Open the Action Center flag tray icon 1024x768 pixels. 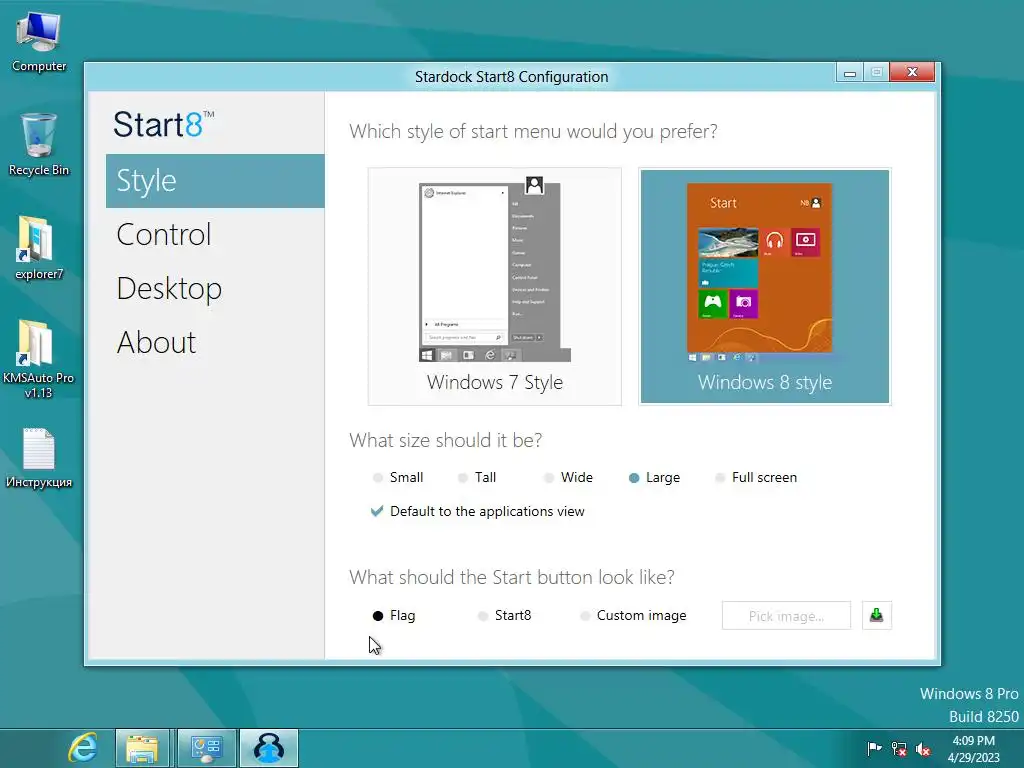coord(874,748)
